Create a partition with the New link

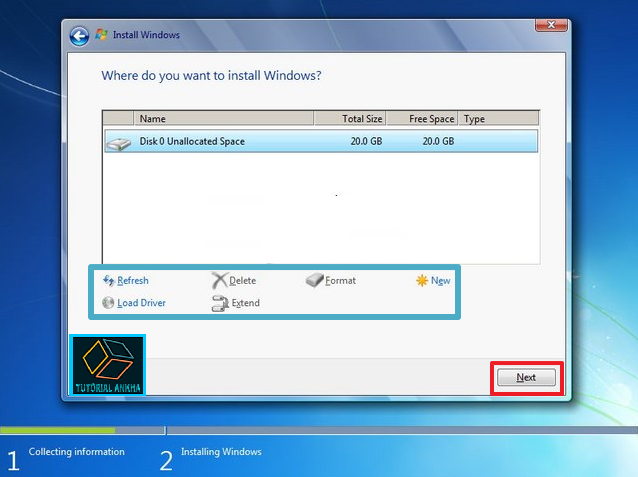[440, 280]
